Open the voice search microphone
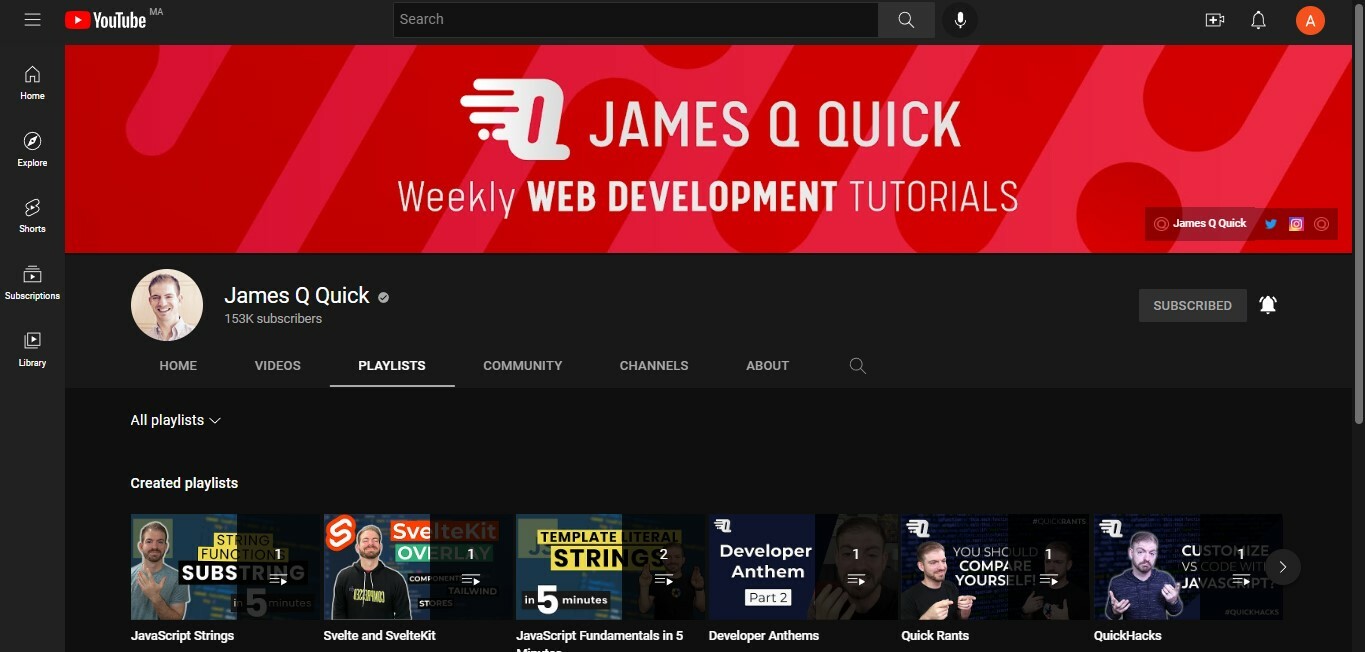The height and width of the screenshot is (652, 1365). (959, 19)
